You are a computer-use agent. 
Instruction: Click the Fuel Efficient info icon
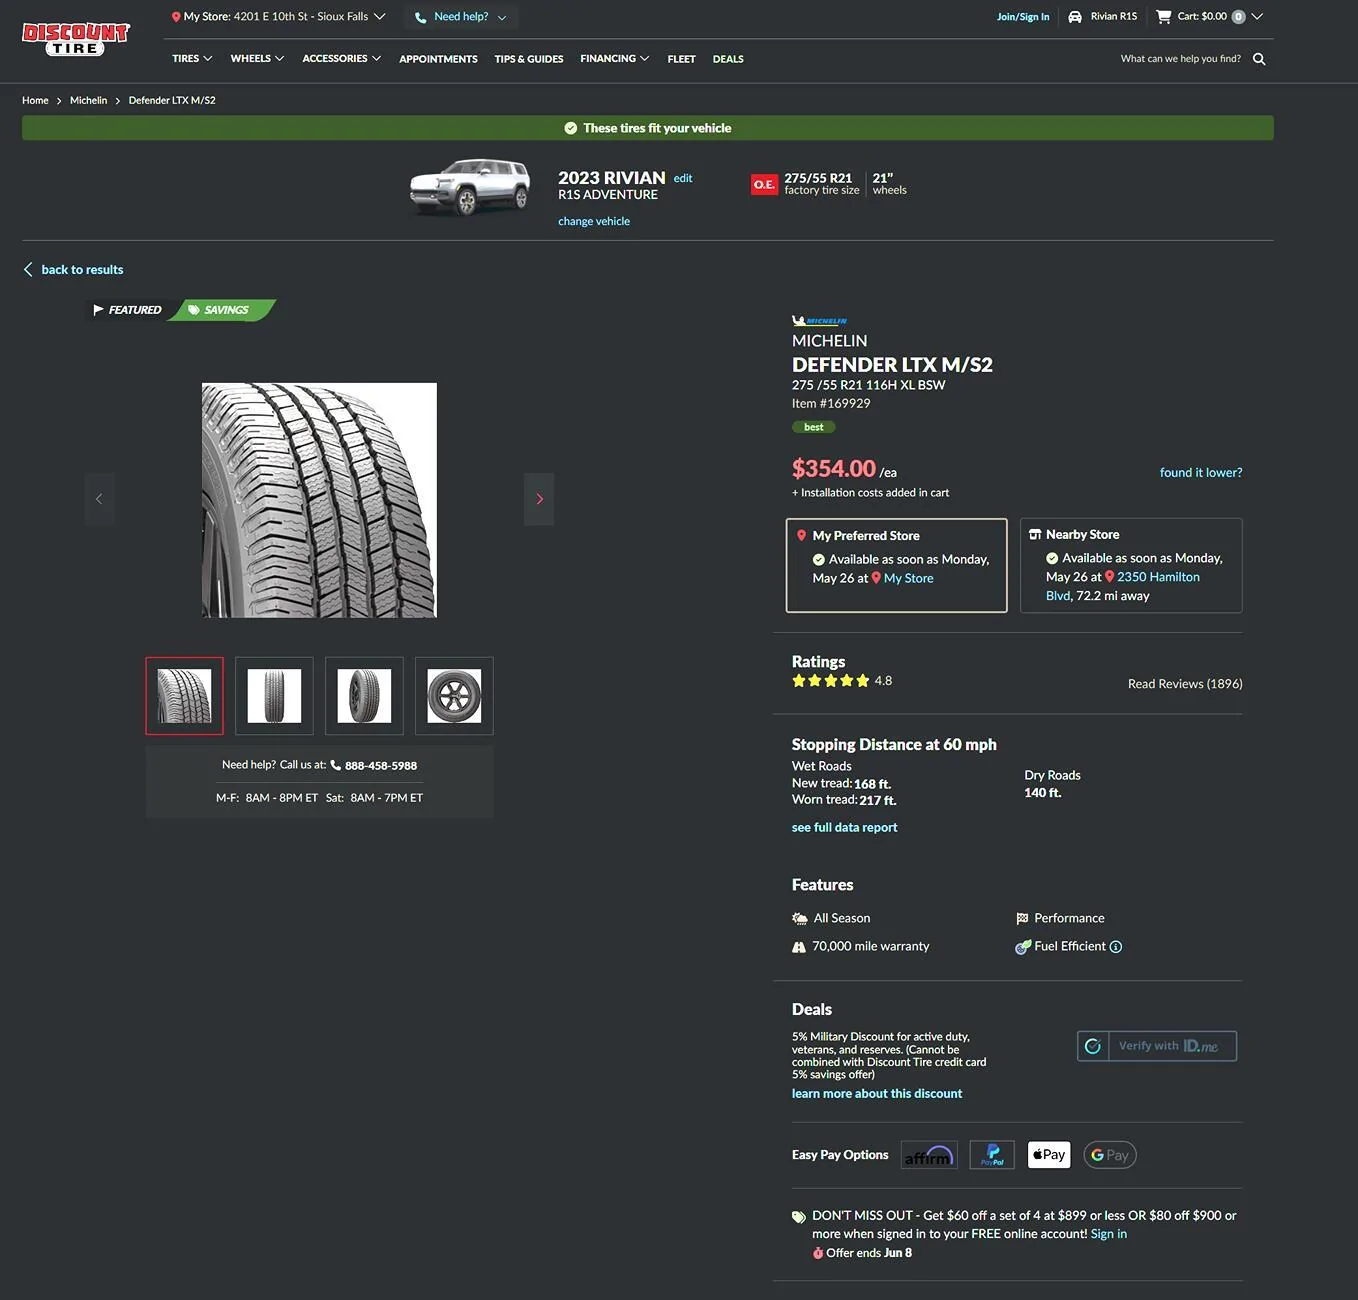pos(1116,947)
